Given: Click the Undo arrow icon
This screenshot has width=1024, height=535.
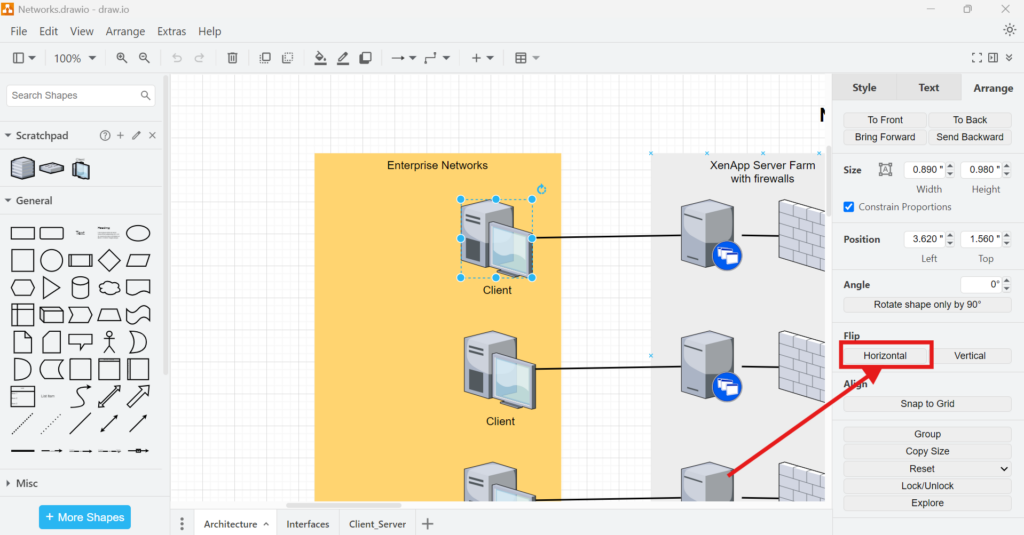Looking at the screenshot, I should point(177,58).
